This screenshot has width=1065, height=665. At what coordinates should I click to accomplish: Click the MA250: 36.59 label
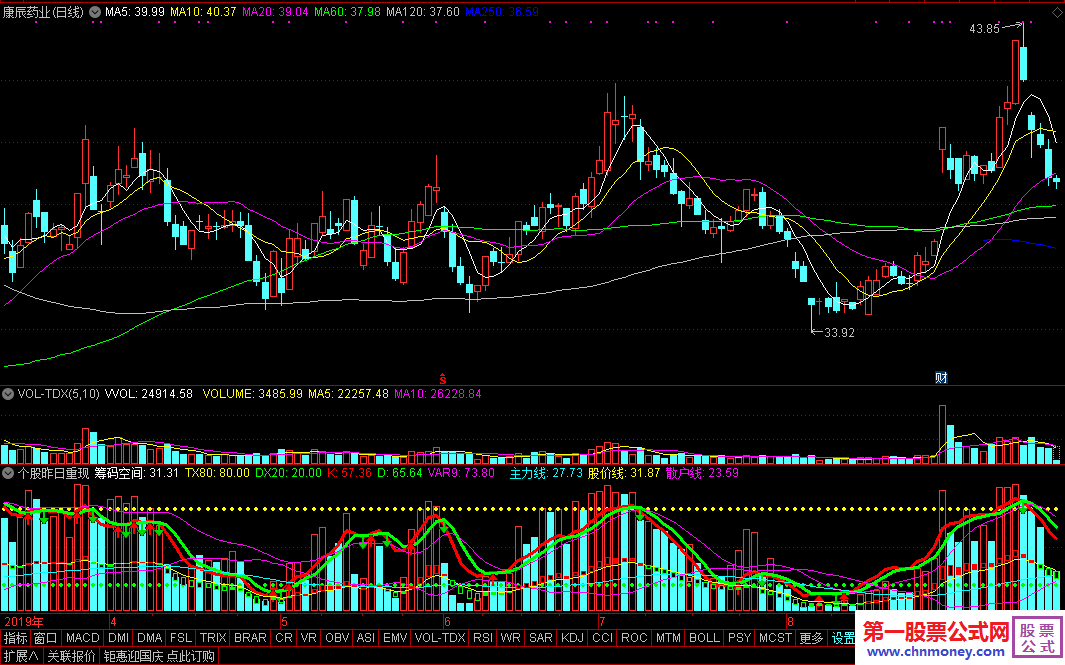point(502,12)
